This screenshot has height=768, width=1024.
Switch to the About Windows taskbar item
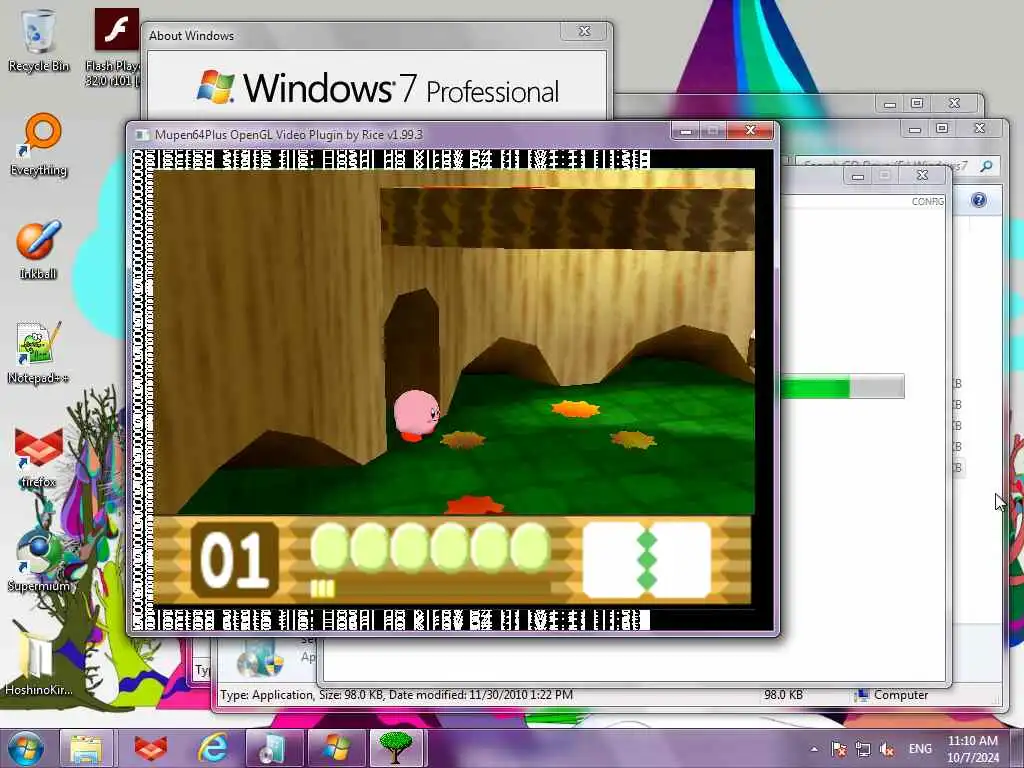[x=336, y=748]
